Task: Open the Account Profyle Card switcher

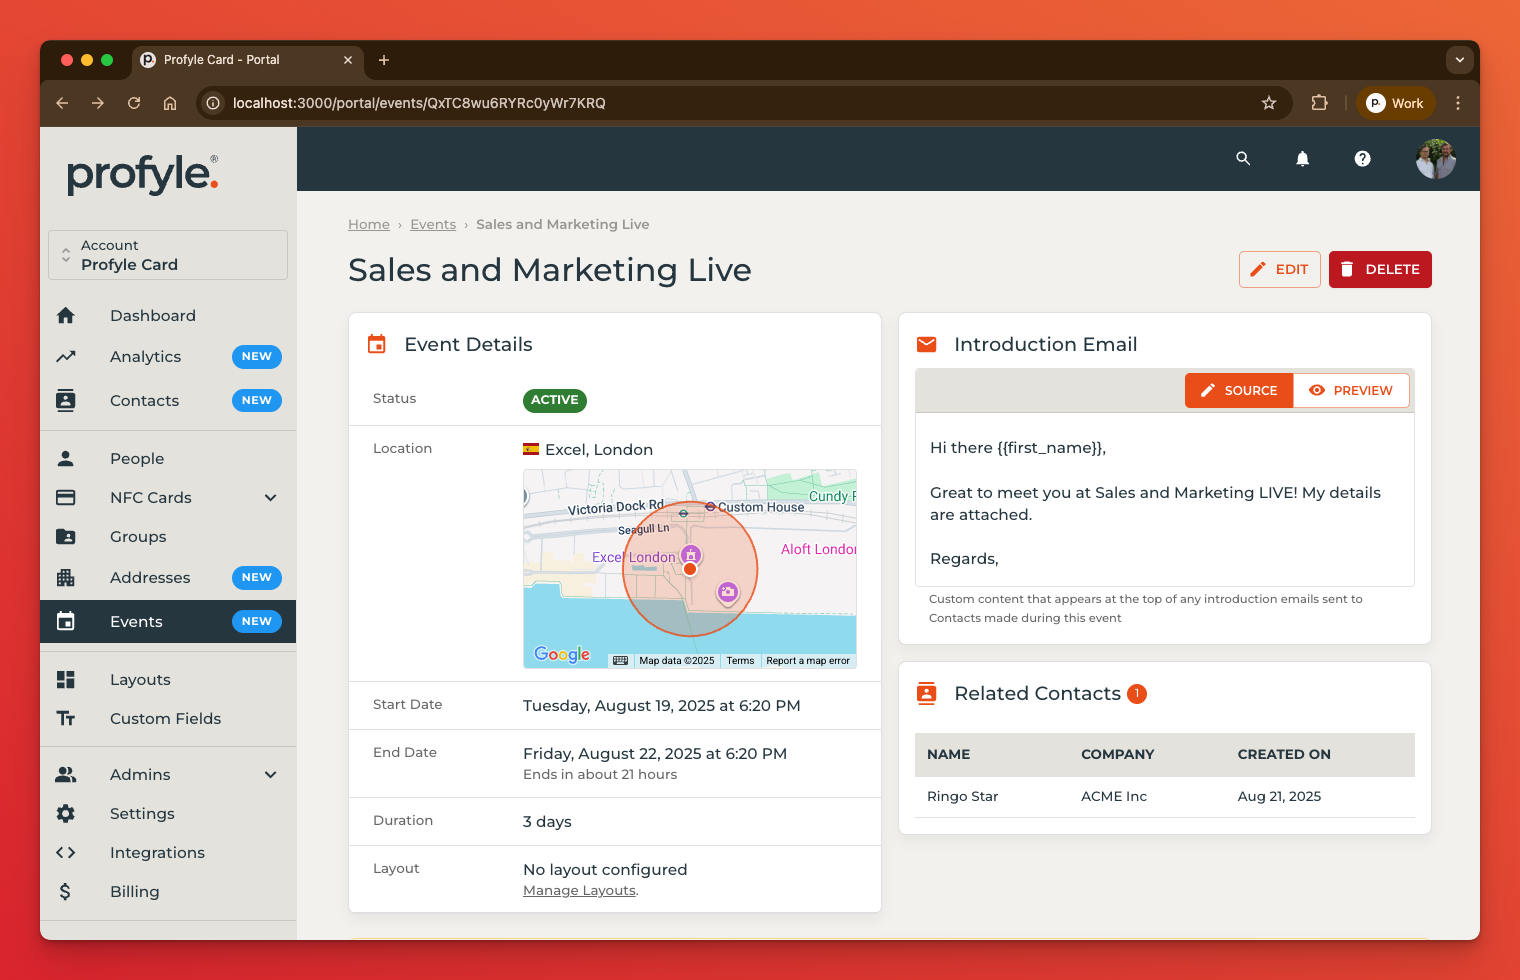Action: point(168,255)
